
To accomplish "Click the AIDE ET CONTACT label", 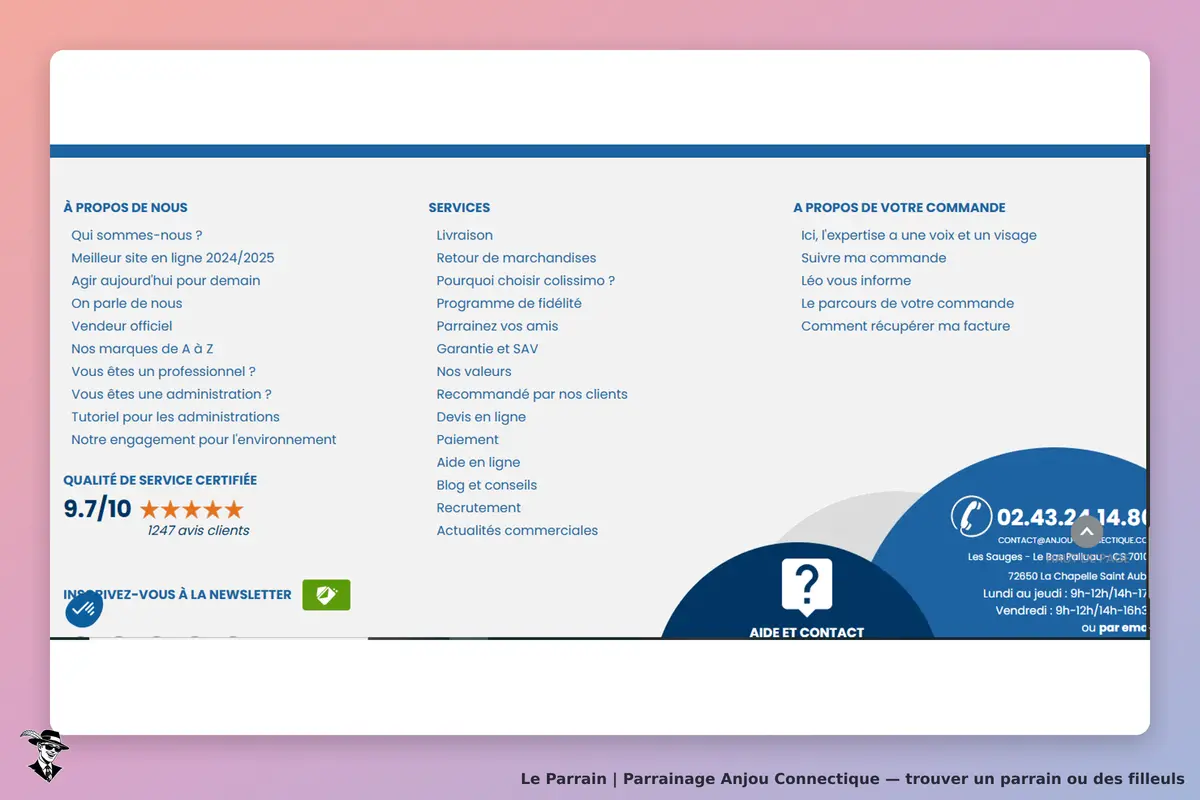I will coord(807,631).
